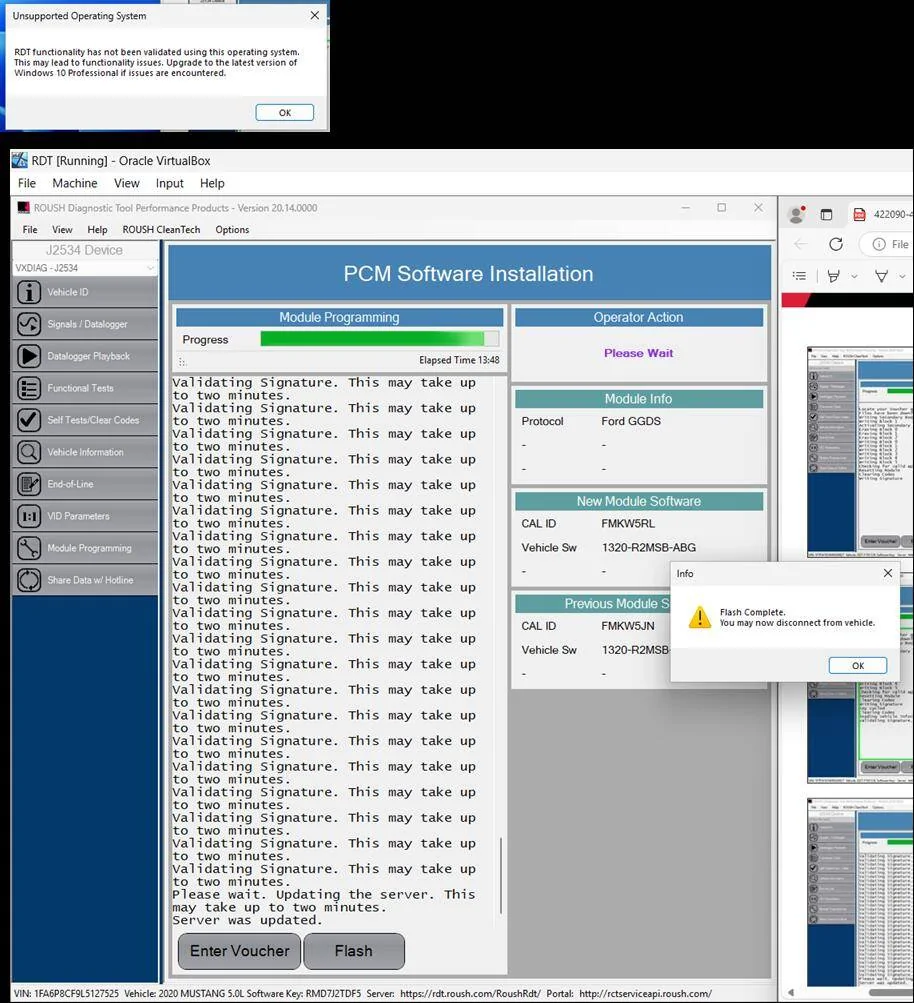Close the Unsupported Operating System dialog

pos(315,15)
